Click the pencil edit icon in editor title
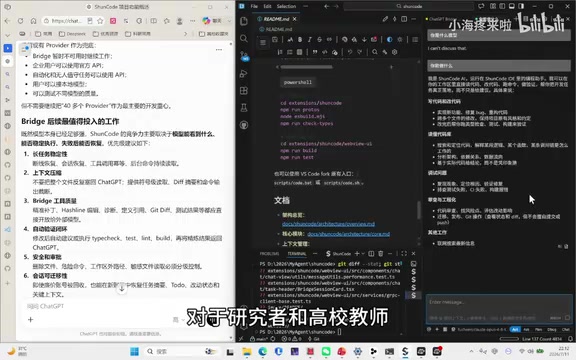This screenshot has height=360, width=576. [385, 19]
